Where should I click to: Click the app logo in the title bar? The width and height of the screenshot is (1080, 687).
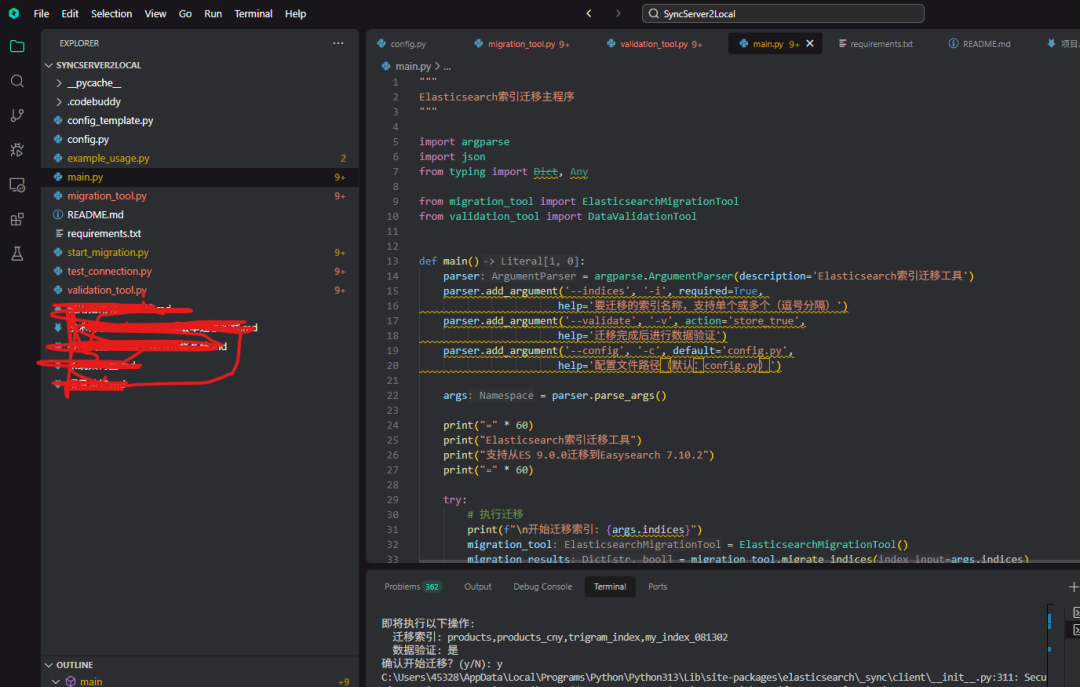coord(14,13)
